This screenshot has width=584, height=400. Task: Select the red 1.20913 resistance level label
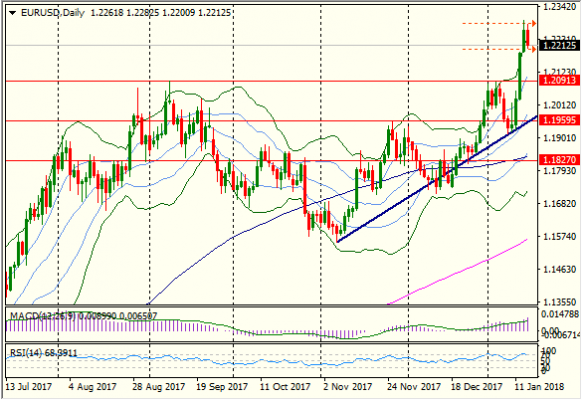coord(560,80)
